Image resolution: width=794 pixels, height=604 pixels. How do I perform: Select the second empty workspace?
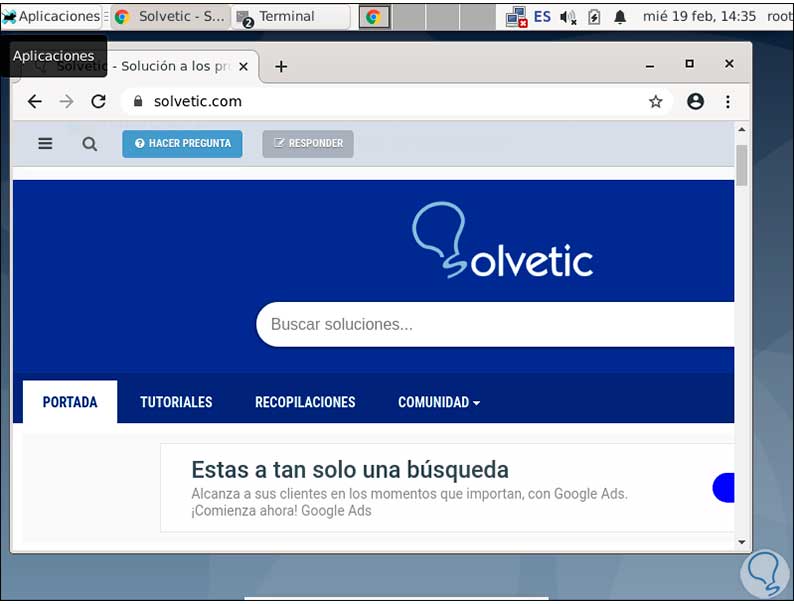[x=443, y=17]
